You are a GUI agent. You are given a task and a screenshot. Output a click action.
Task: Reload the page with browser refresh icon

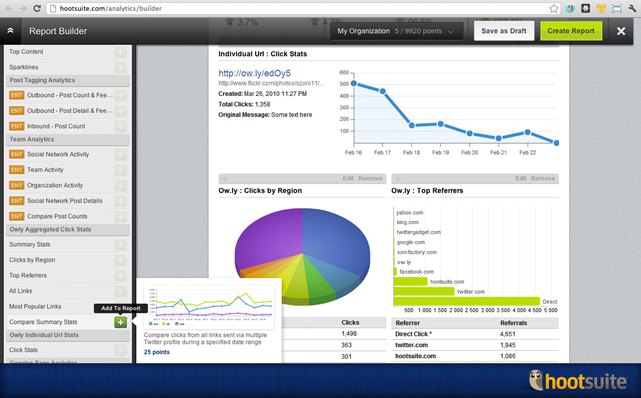37,8
